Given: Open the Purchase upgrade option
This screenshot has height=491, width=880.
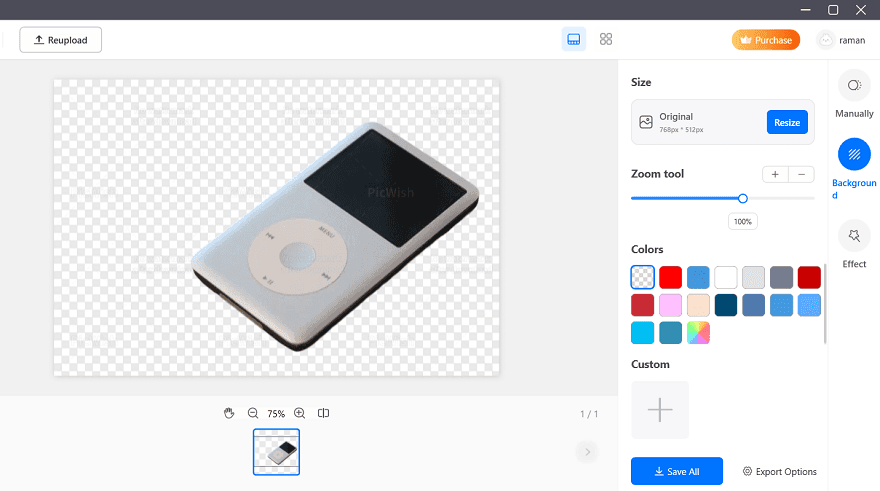Looking at the screenshot, I should (766, 40).
